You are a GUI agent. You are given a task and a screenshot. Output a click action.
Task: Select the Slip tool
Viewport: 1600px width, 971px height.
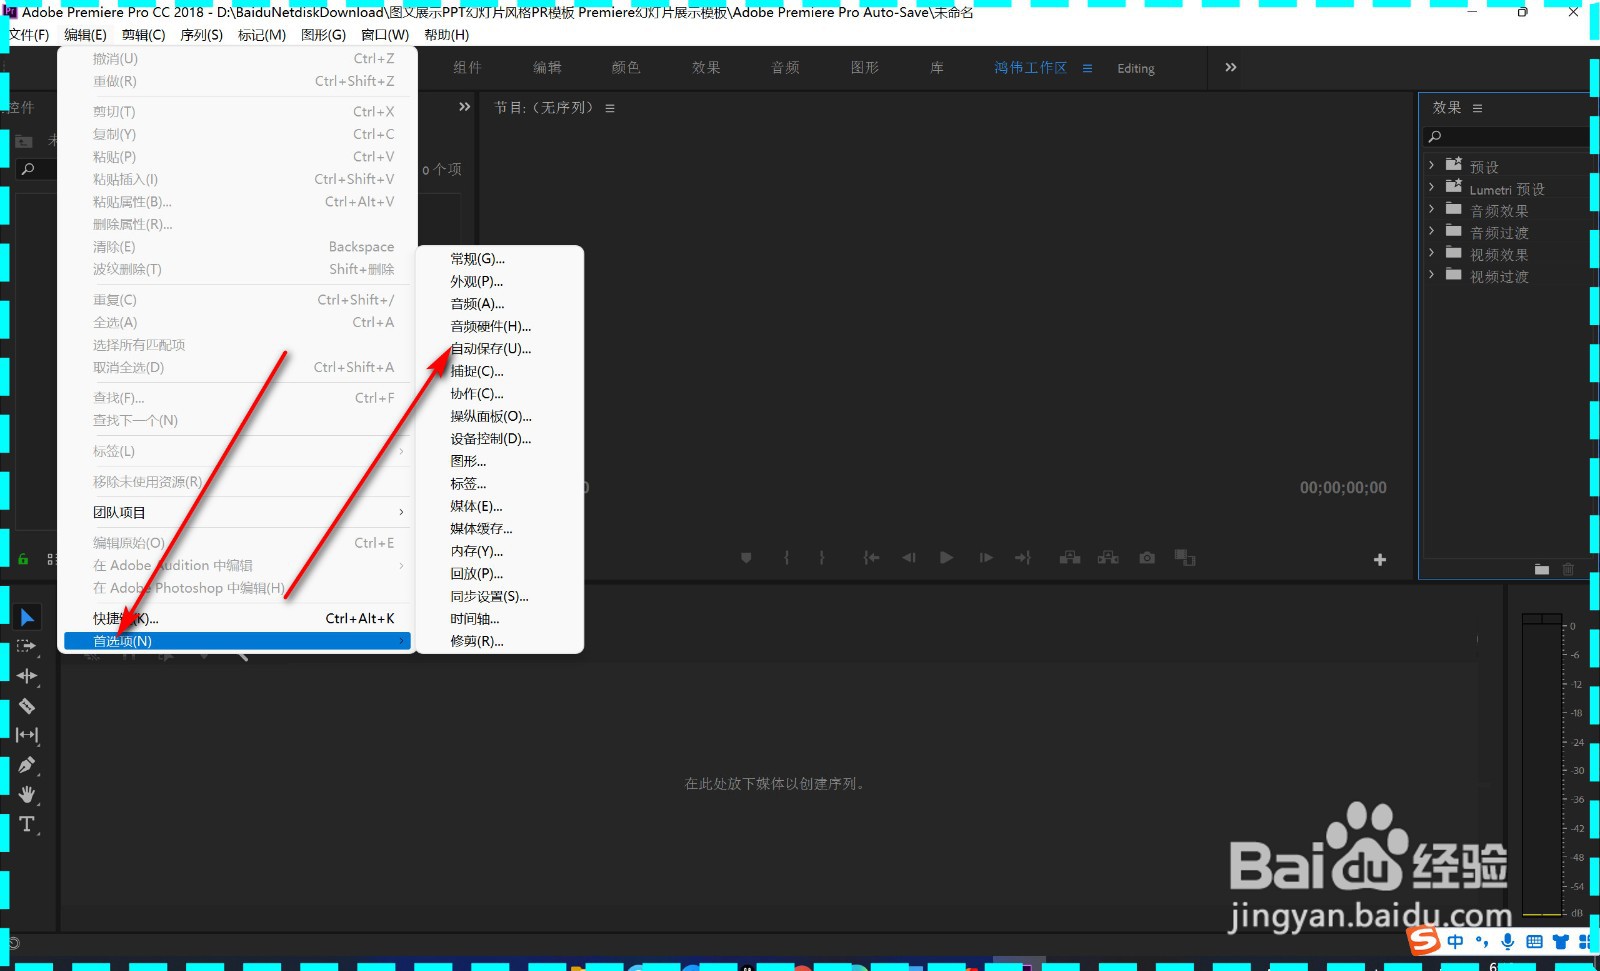[27, 735]
